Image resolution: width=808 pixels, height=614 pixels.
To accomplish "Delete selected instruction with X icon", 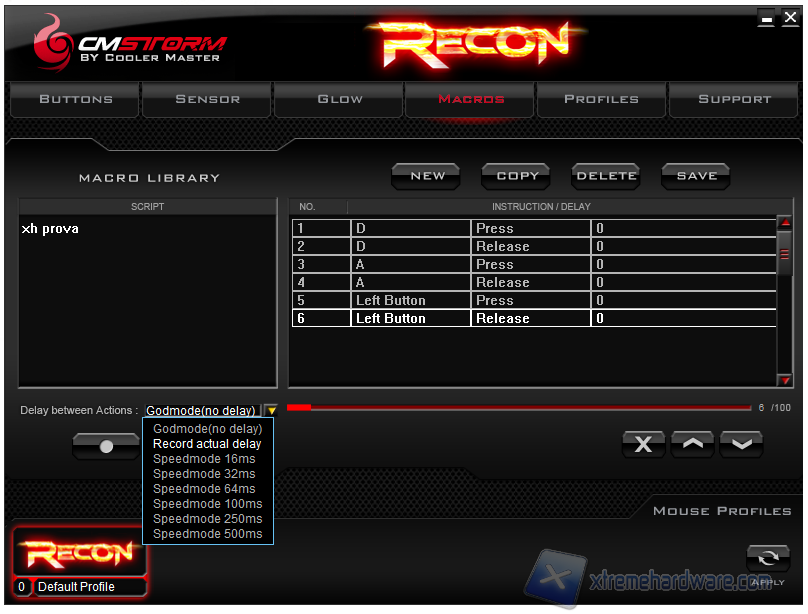I will point(643,445).
